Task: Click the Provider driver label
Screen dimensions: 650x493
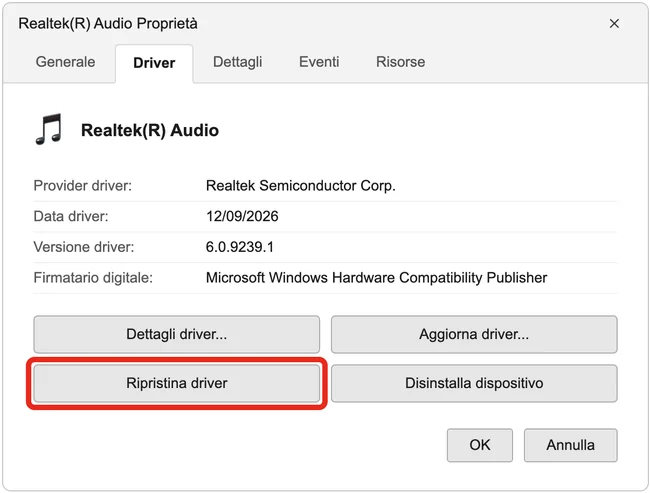Action: (x=82, y=186)
